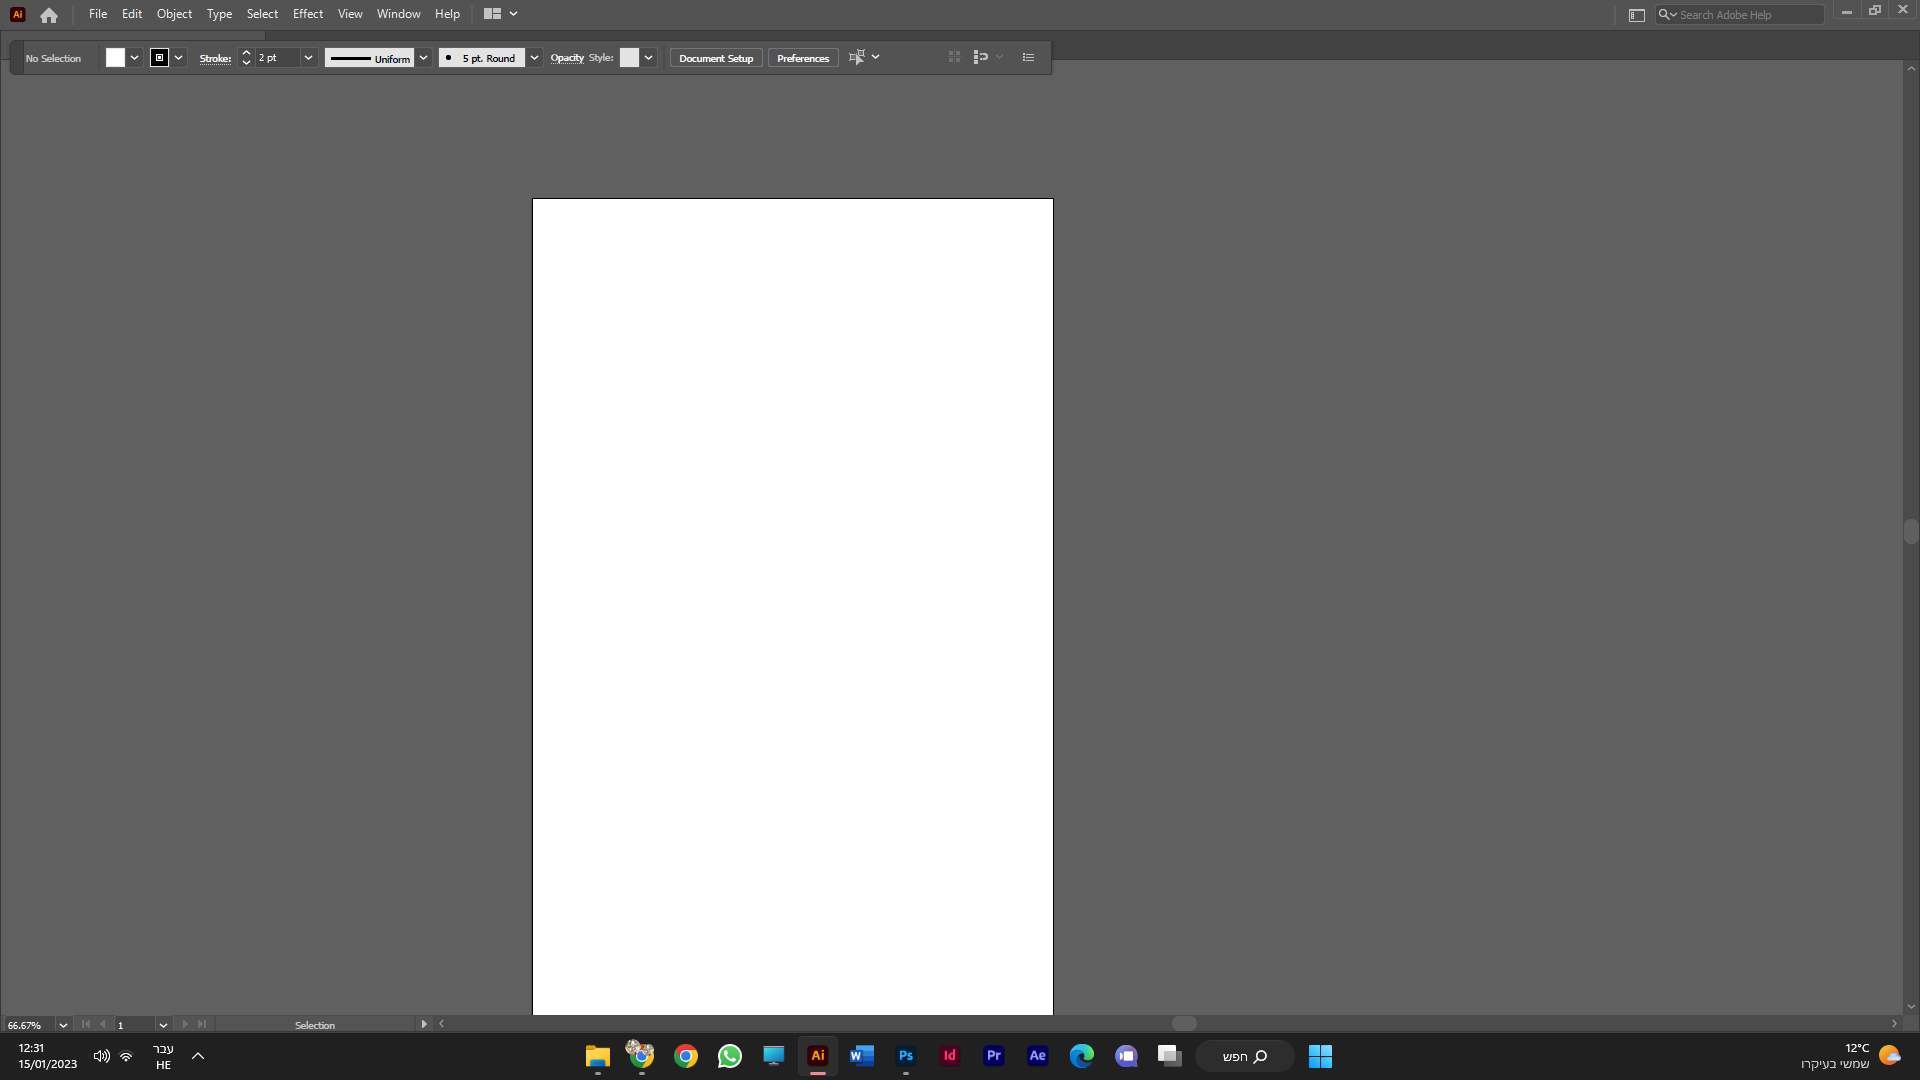The height and width of the screenshot is (1080, 1920).
Task: Click the stroke color swatch box
Action: point(159,58)
